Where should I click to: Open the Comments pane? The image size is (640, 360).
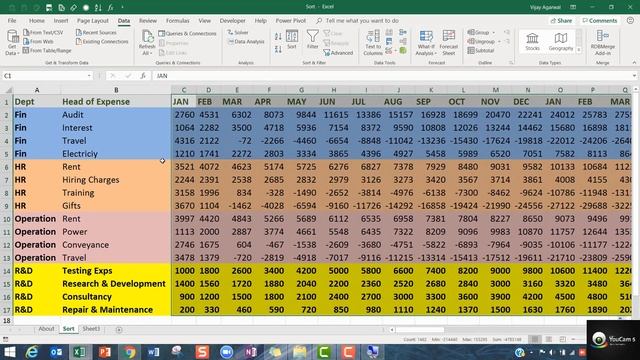pos(600,20)
